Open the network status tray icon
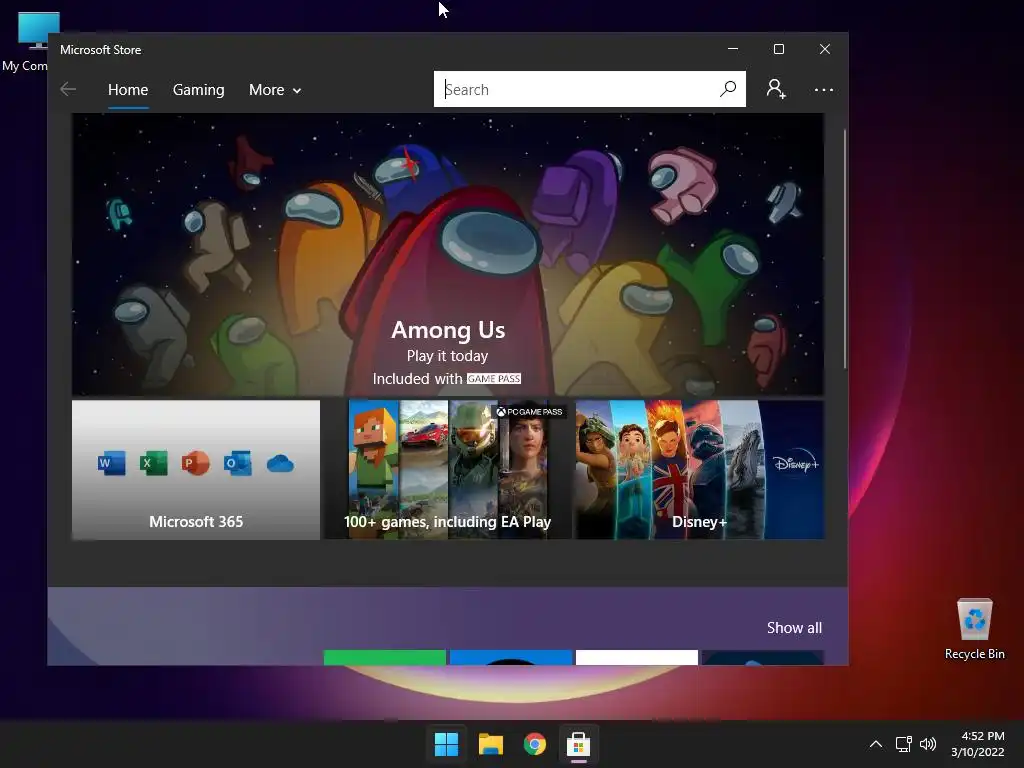1024x768 pixels. (x=904, y=744)
